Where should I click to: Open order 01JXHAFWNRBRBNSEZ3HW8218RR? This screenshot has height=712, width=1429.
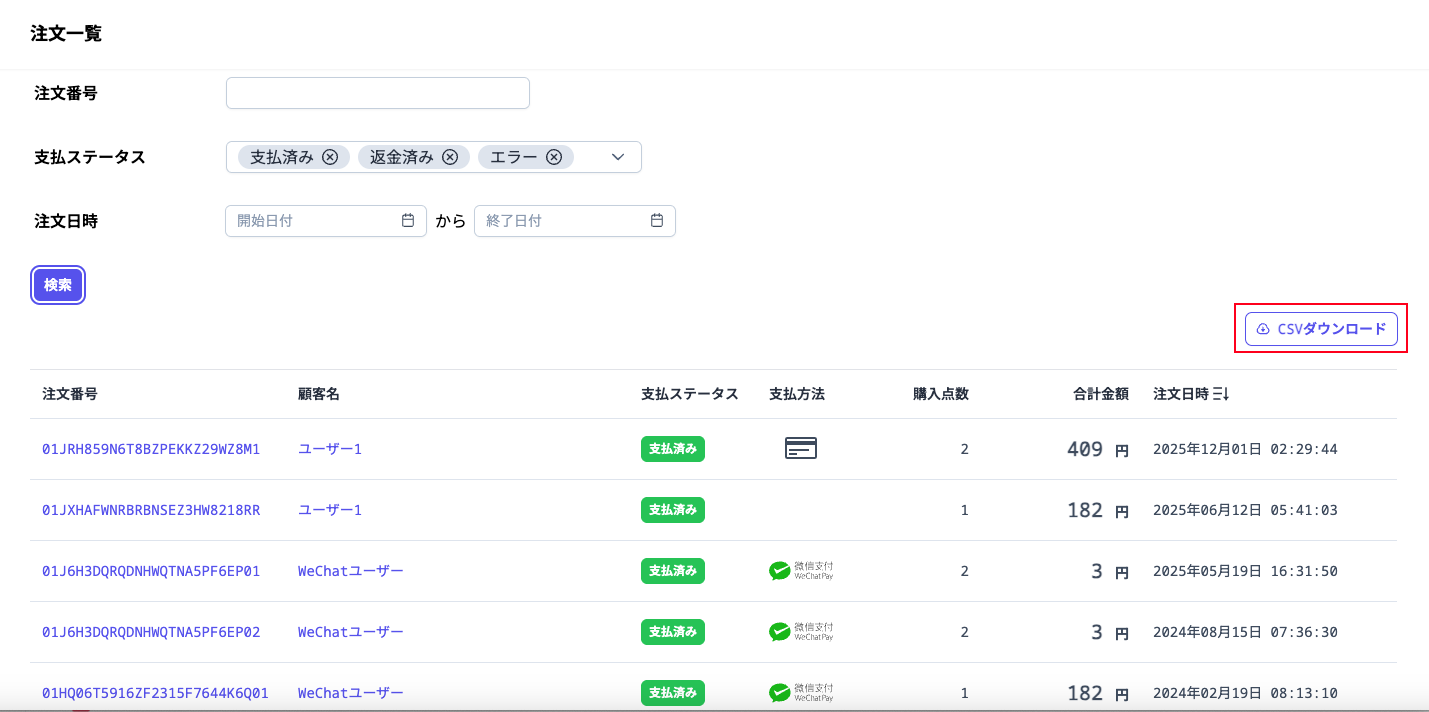[x=151, y=510]
